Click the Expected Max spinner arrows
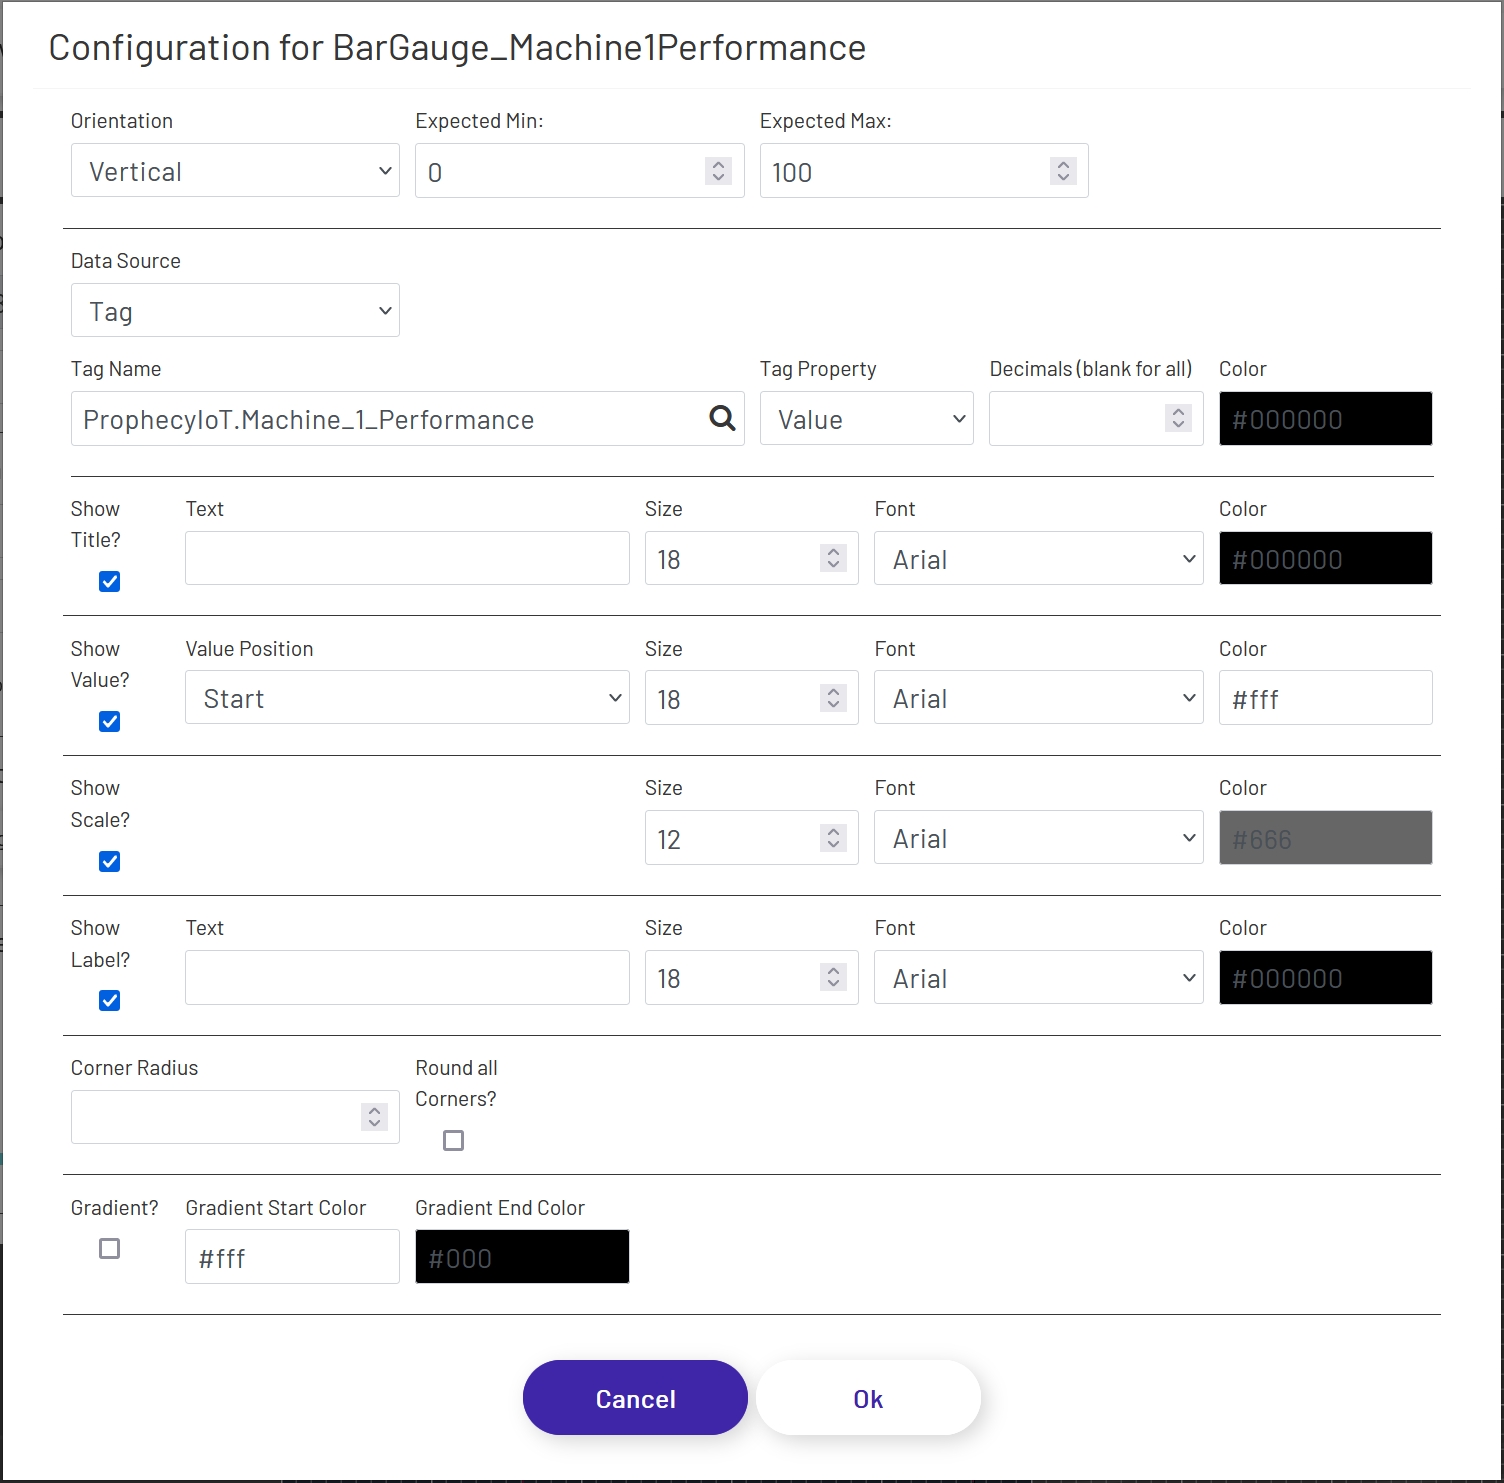 point(1063,171)
